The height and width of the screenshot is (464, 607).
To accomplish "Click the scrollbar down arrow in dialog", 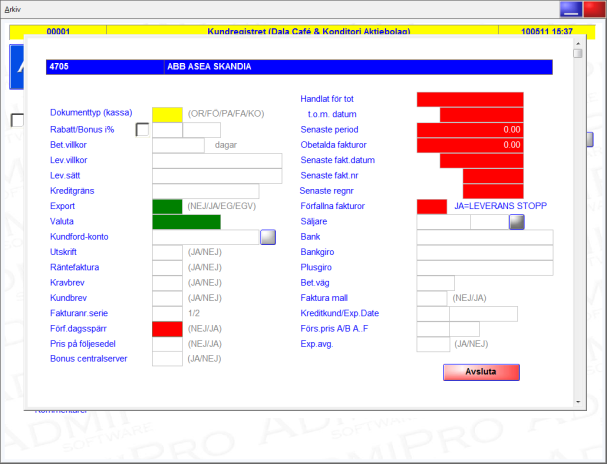I will (x=578, y=402).
